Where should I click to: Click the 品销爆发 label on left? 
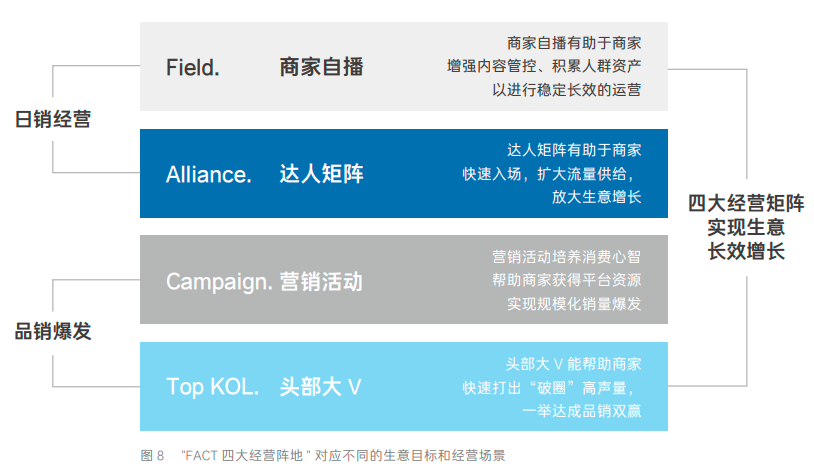pos(53,331)
